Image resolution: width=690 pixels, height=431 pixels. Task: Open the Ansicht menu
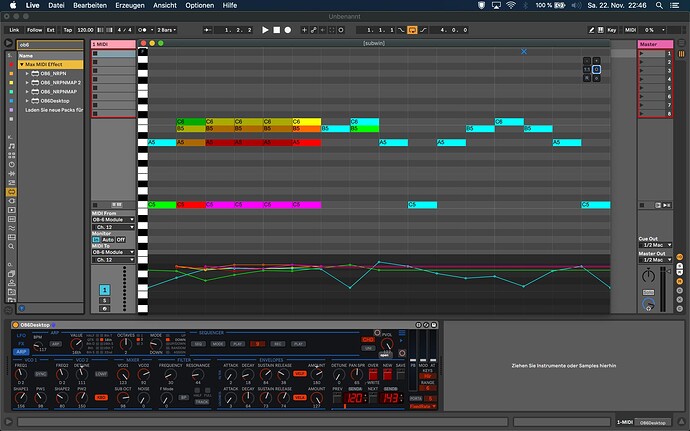point(165,6)
